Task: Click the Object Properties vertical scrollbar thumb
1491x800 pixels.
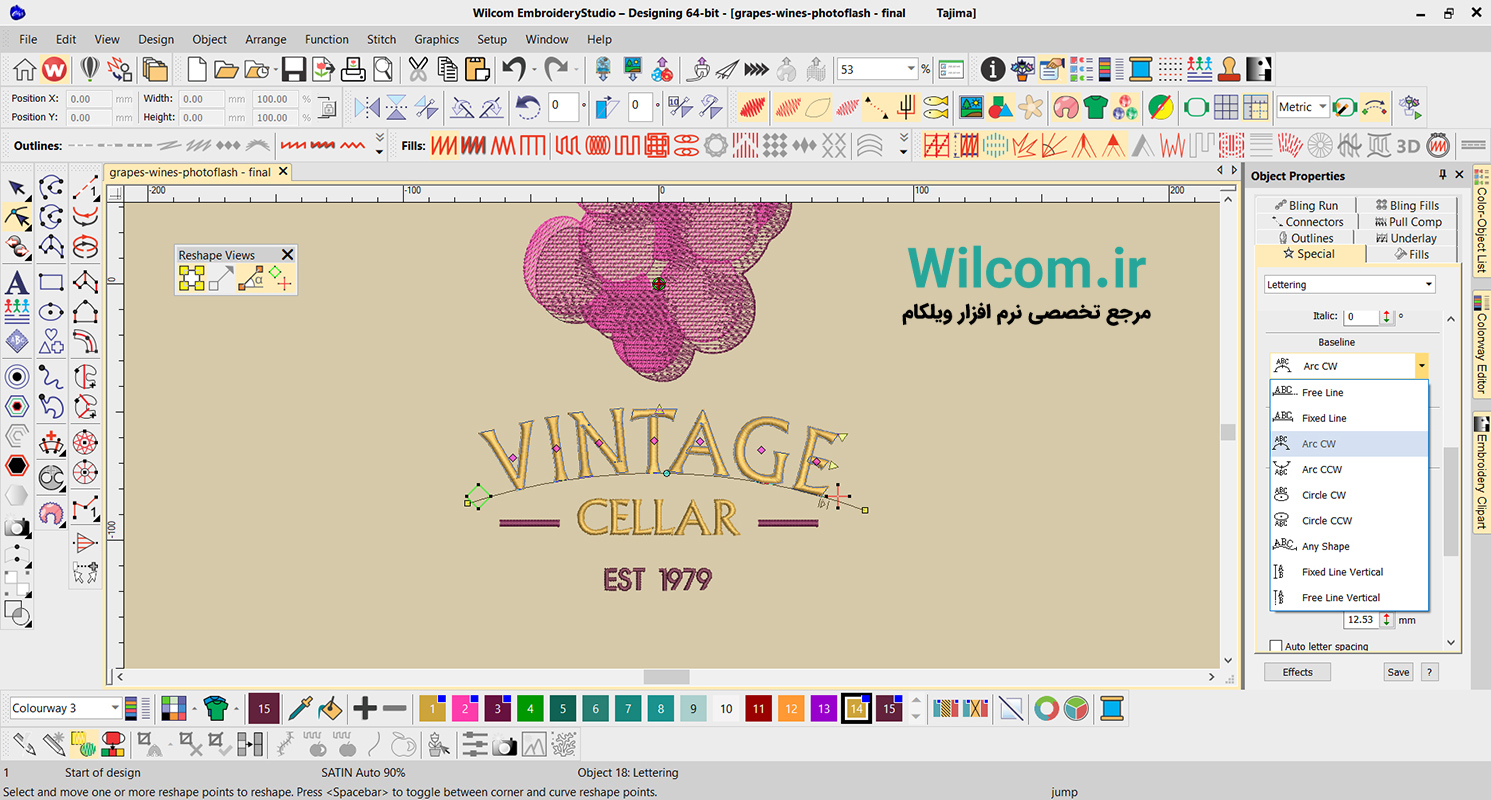Action: click(1449, 501)
